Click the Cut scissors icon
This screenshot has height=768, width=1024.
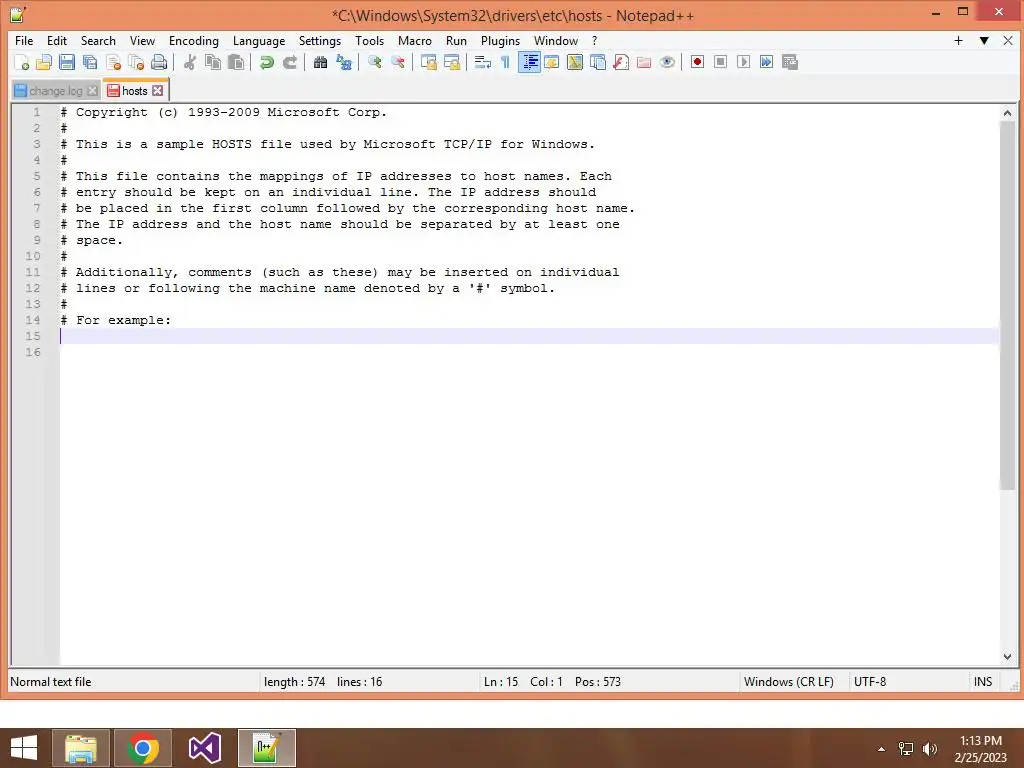(x=189, y=62)
